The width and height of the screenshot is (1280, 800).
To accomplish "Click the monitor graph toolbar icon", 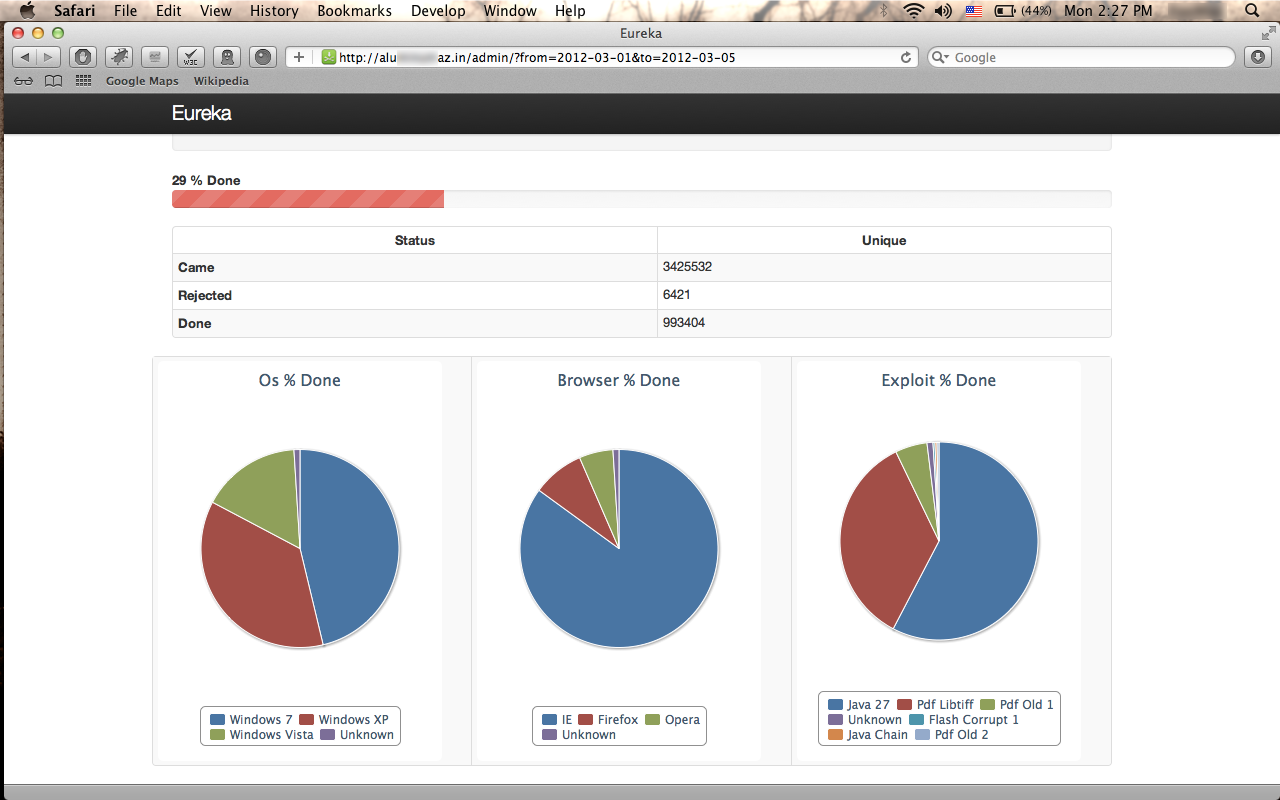I will pyautogui.click(x=154, y=57).
